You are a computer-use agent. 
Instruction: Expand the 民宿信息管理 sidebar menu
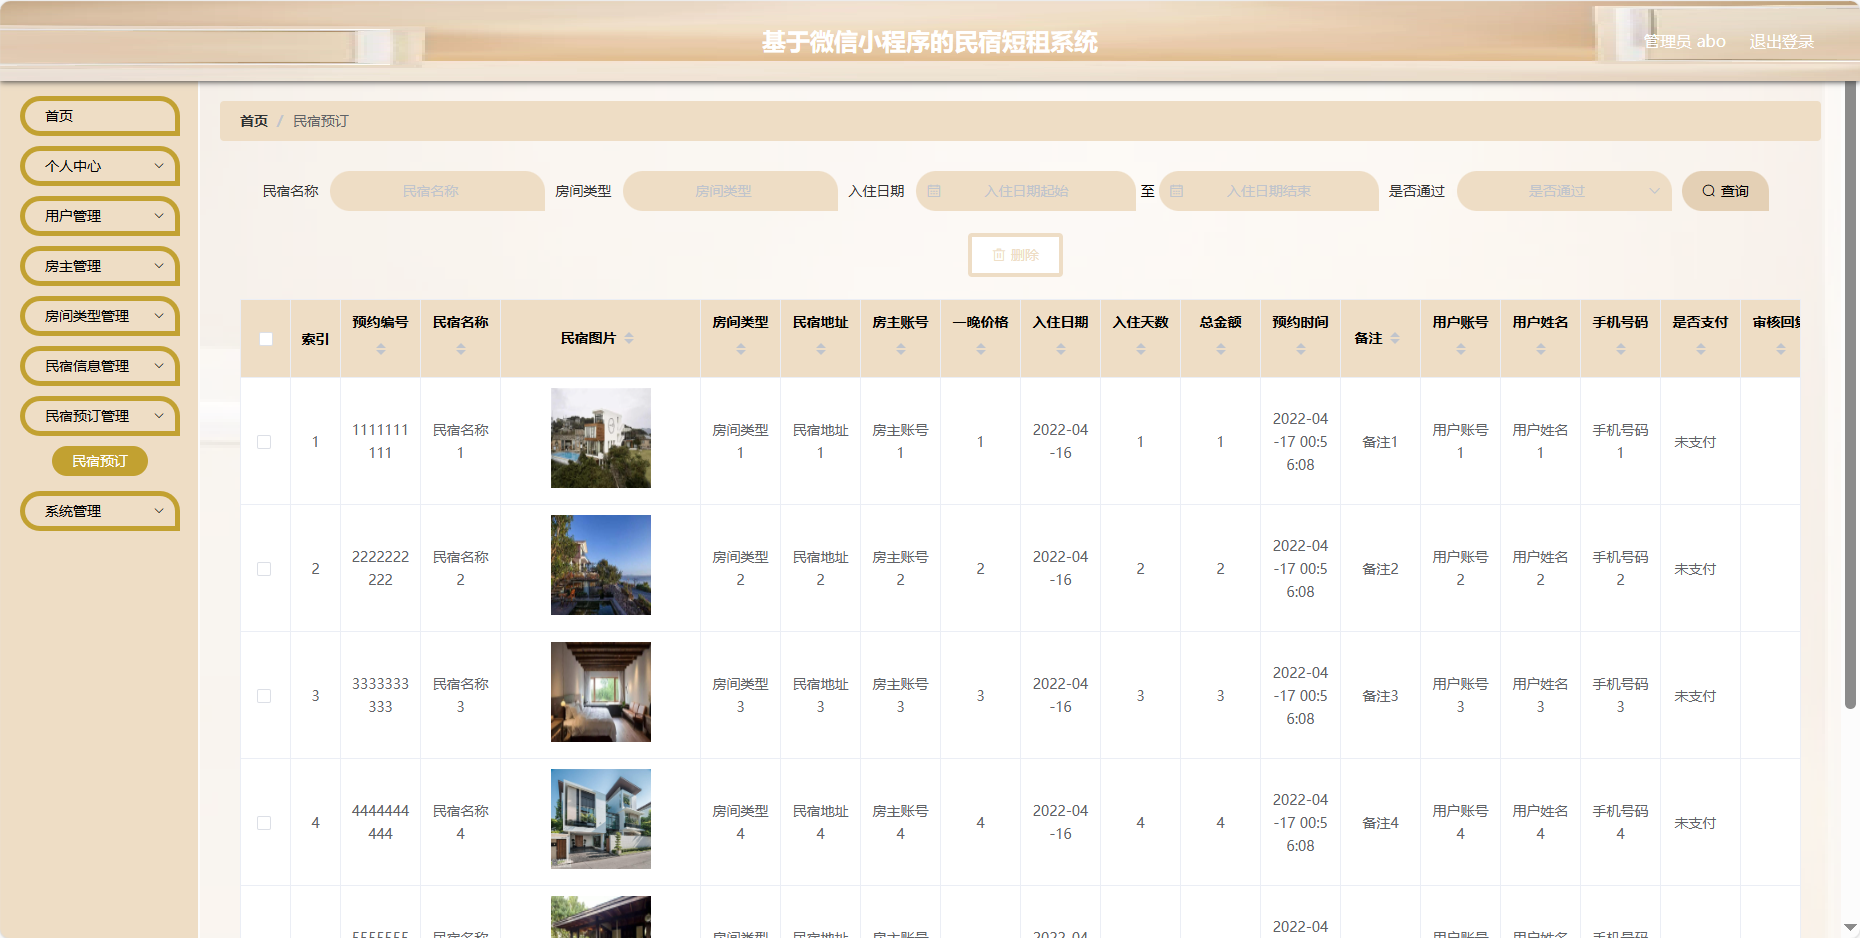(x=100, y=366)
